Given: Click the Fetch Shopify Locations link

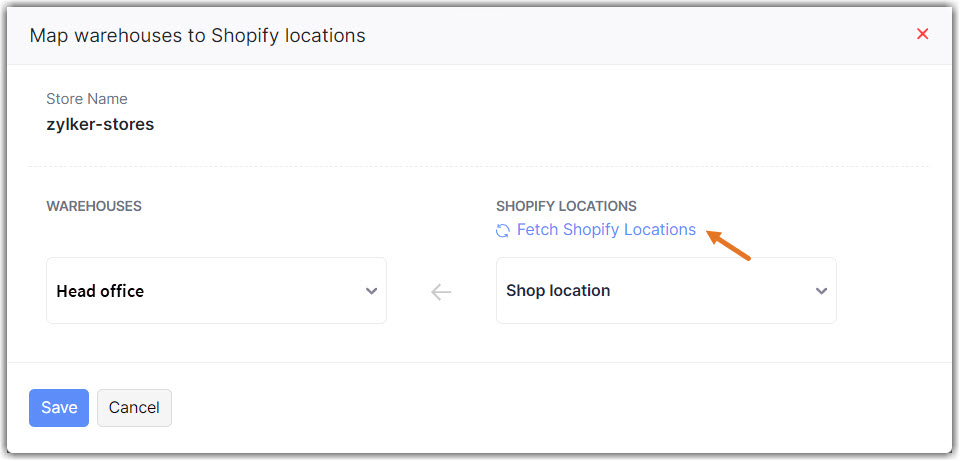Looking at the screenshot, I should point(606,230).
